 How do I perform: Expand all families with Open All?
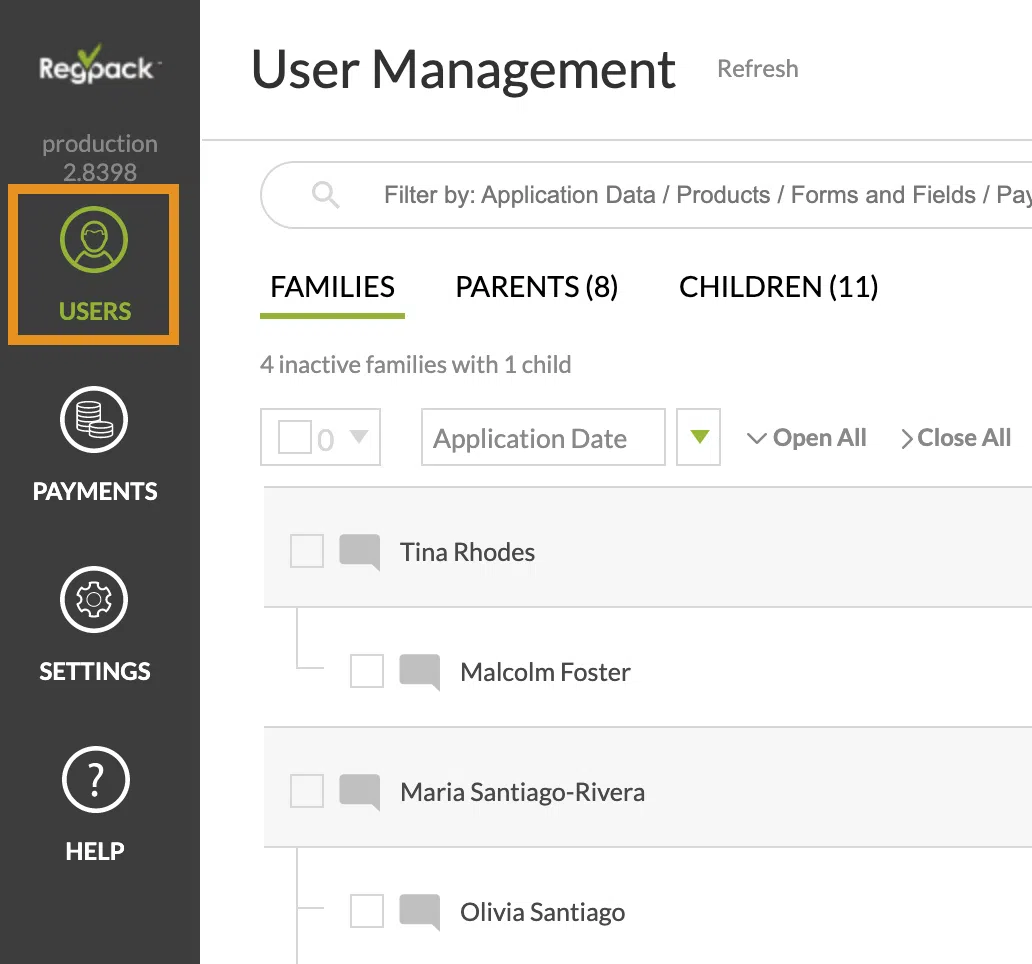(807, 438)
